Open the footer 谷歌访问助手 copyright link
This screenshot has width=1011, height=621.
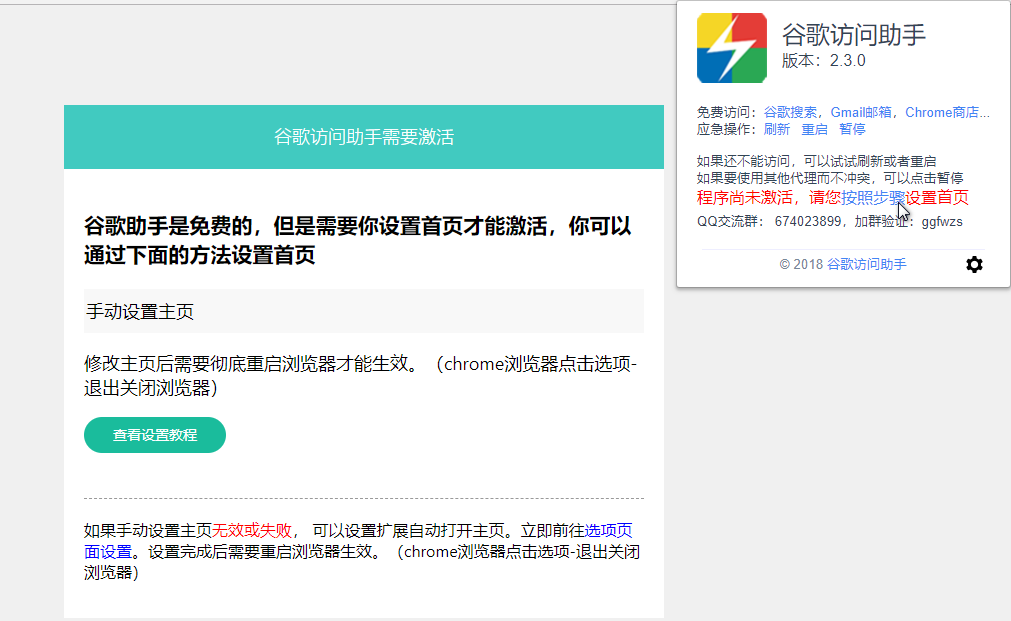tap(867, 264)
